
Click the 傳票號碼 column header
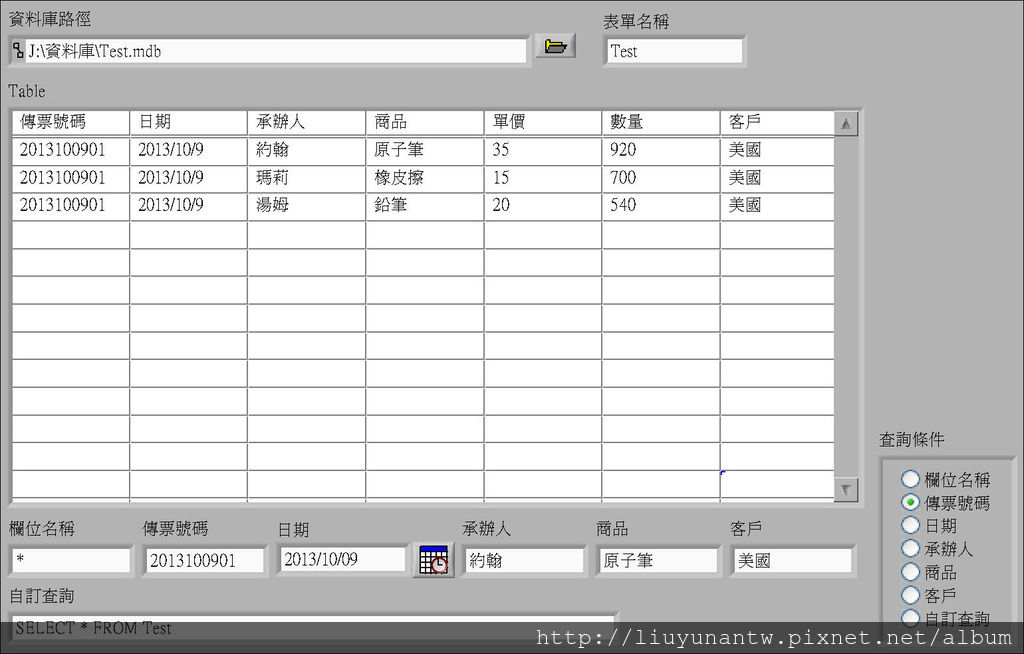point(71,122)
